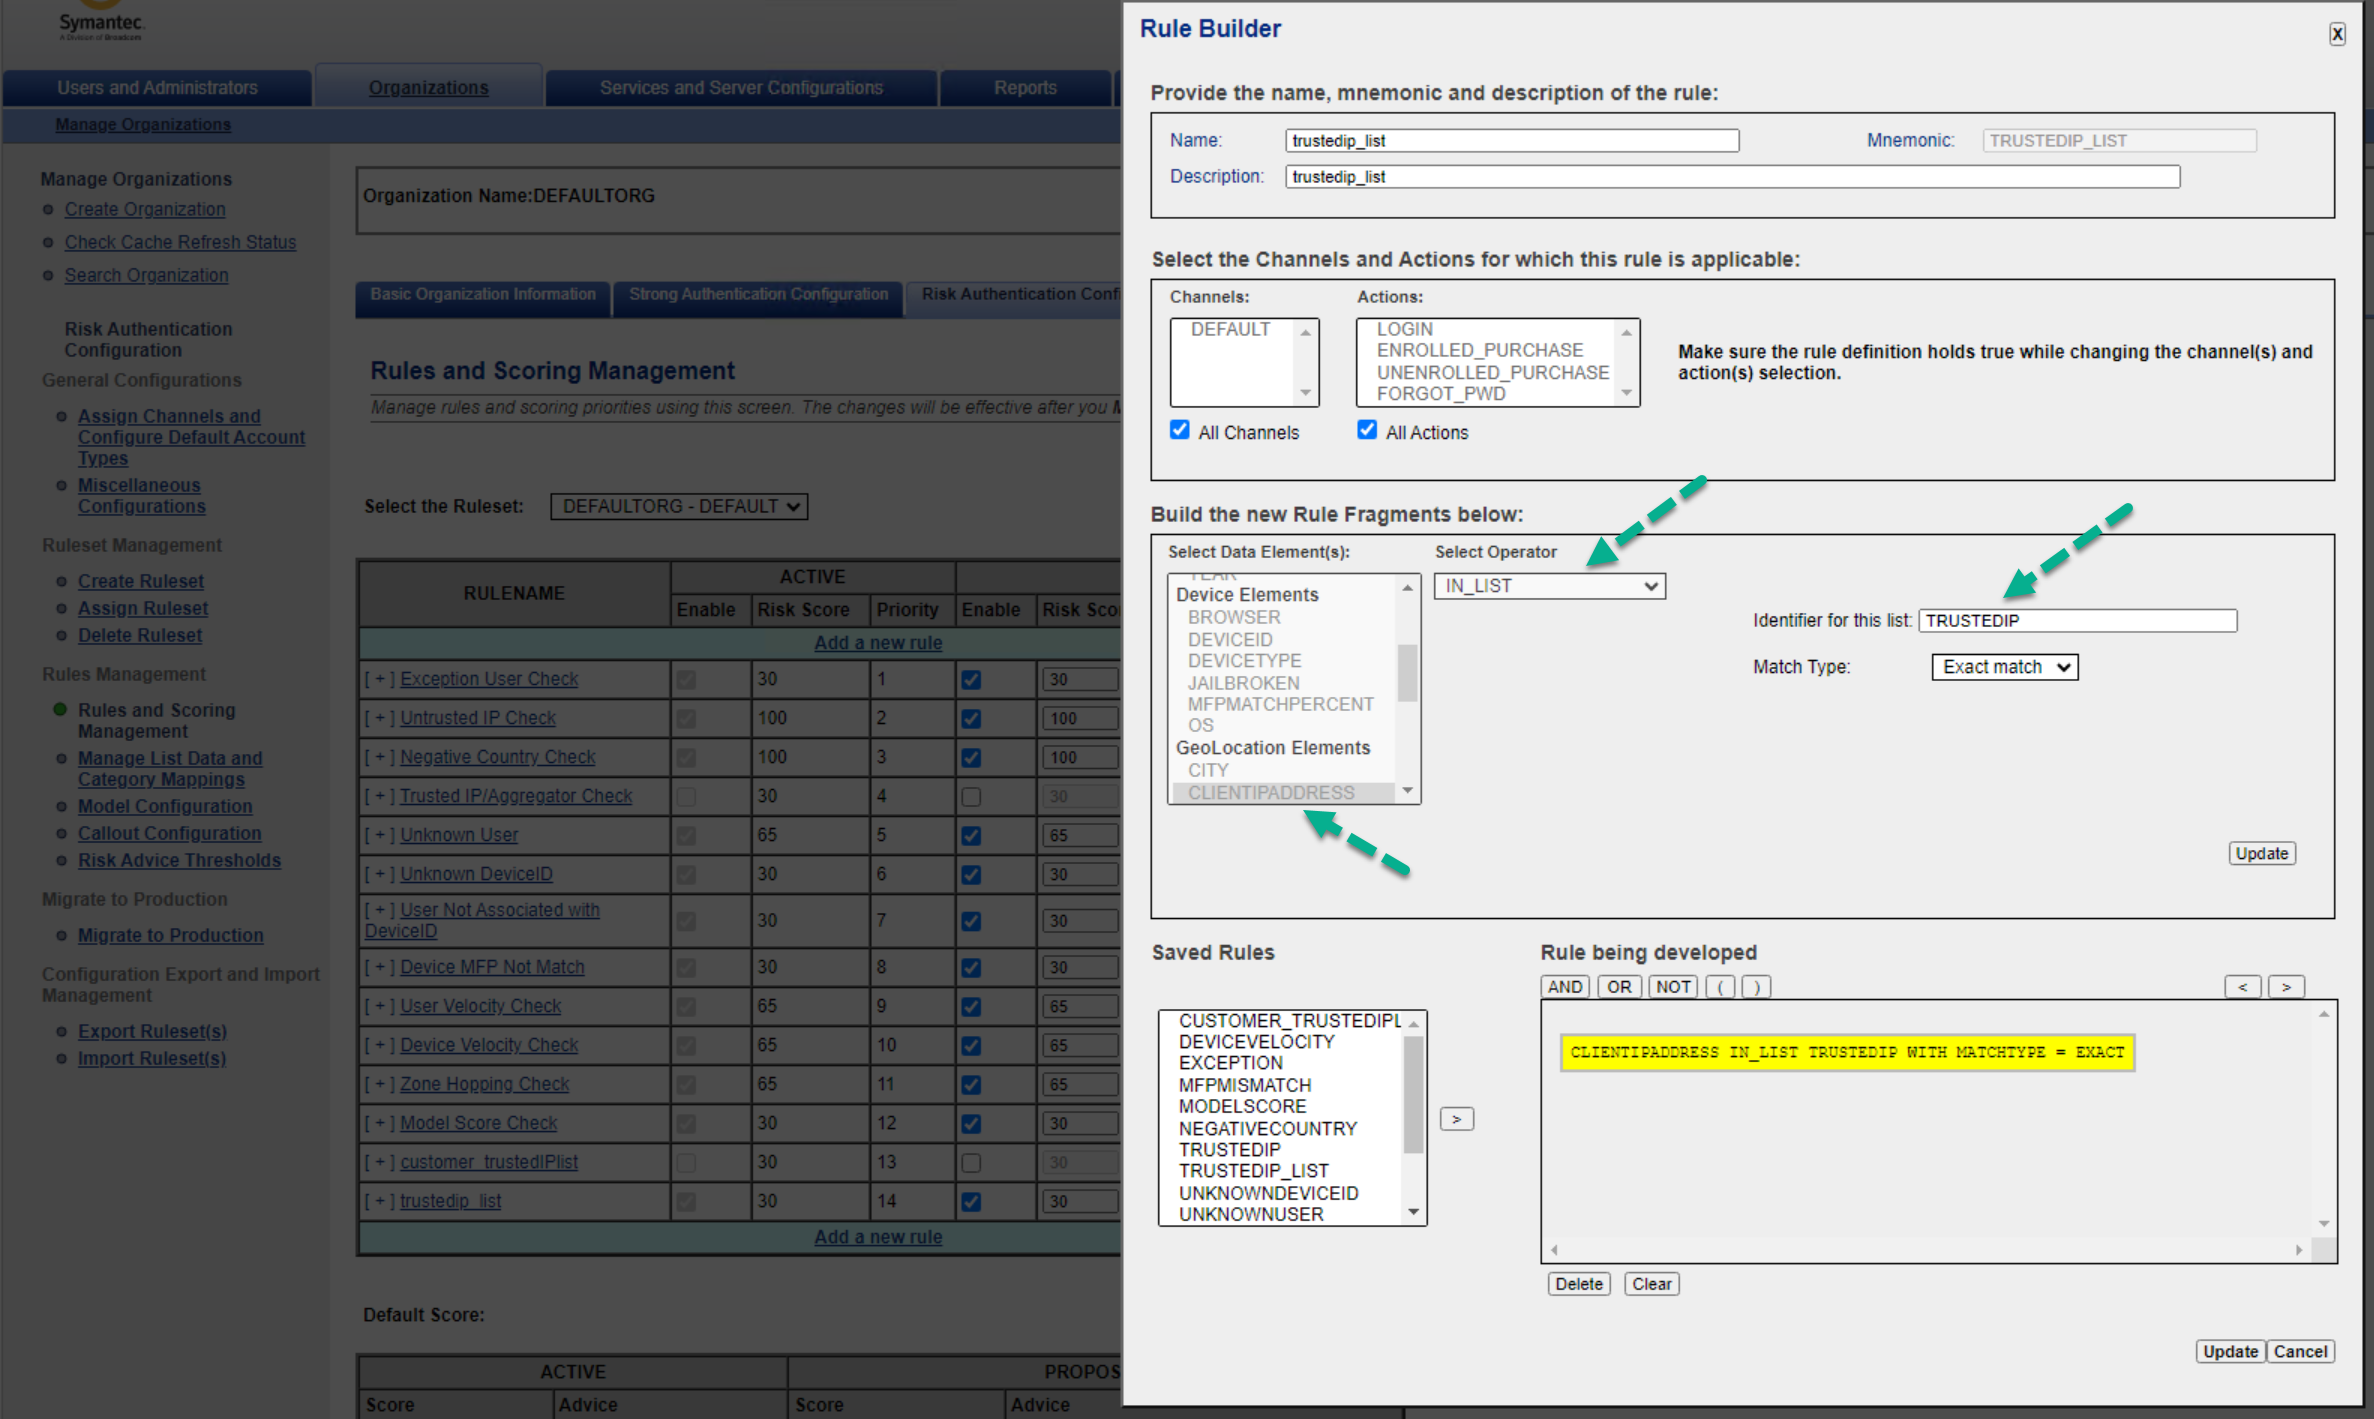Open the DEFAULTORG - DEFAULT ruleset dropdown

click(x=679, y=506)
